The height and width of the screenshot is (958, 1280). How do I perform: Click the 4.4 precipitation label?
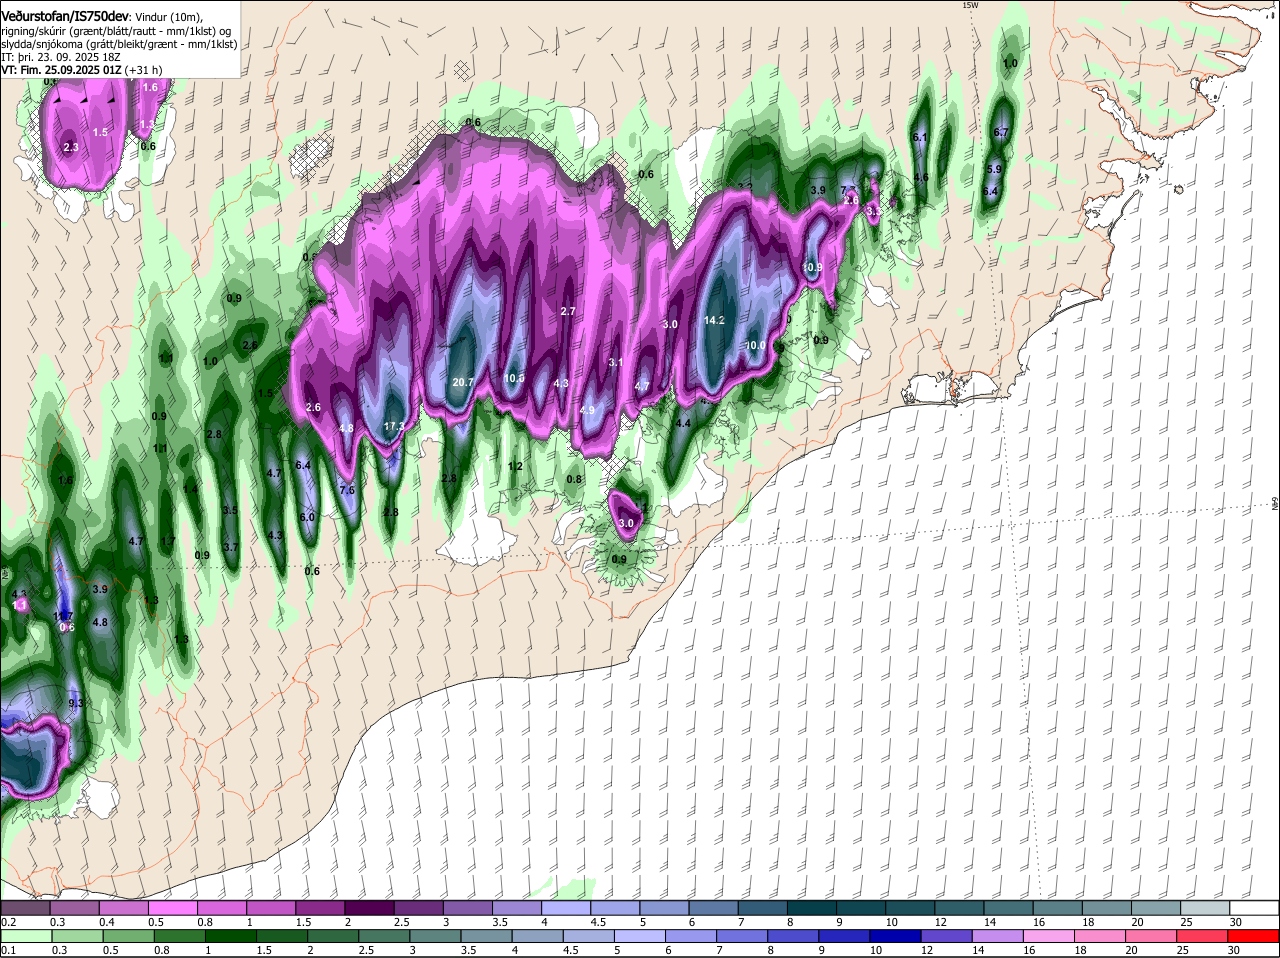point(684,424)
